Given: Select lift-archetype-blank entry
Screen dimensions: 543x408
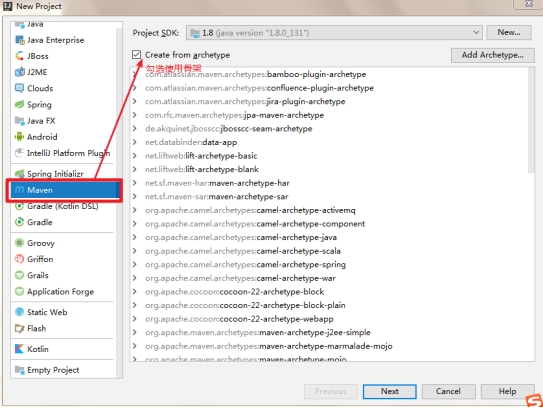Looking at the screenshot, I should [x=202, y=169].
